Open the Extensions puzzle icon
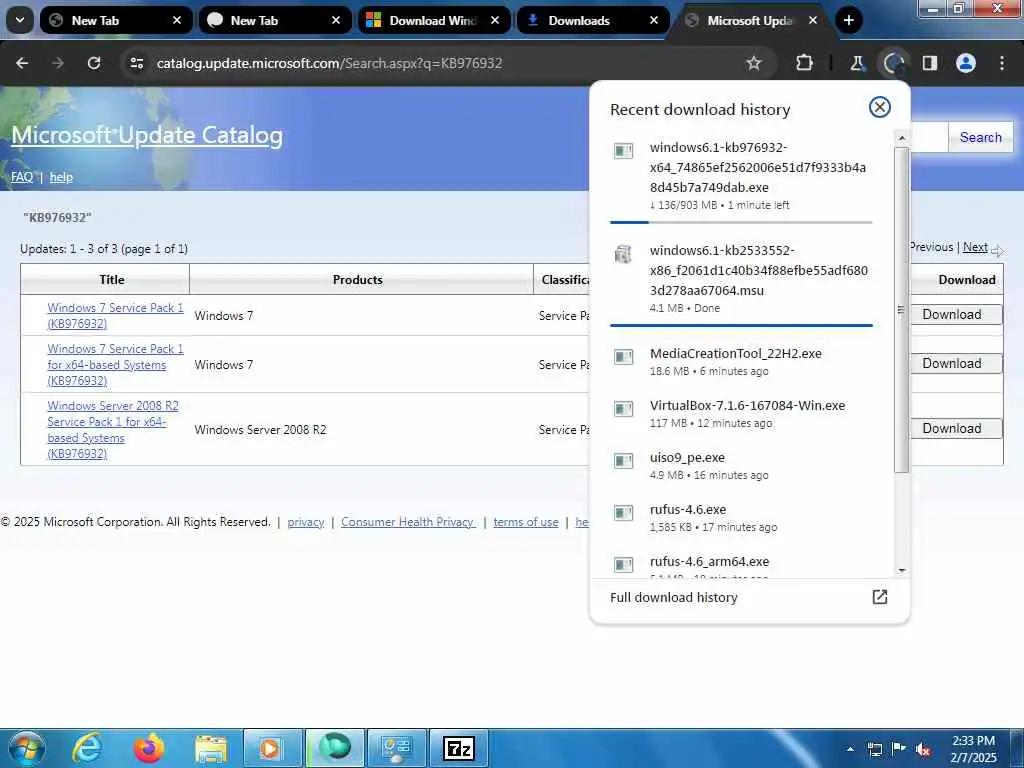The width and height of the screenshot is (1024, 768). click(x=805, y=63)
